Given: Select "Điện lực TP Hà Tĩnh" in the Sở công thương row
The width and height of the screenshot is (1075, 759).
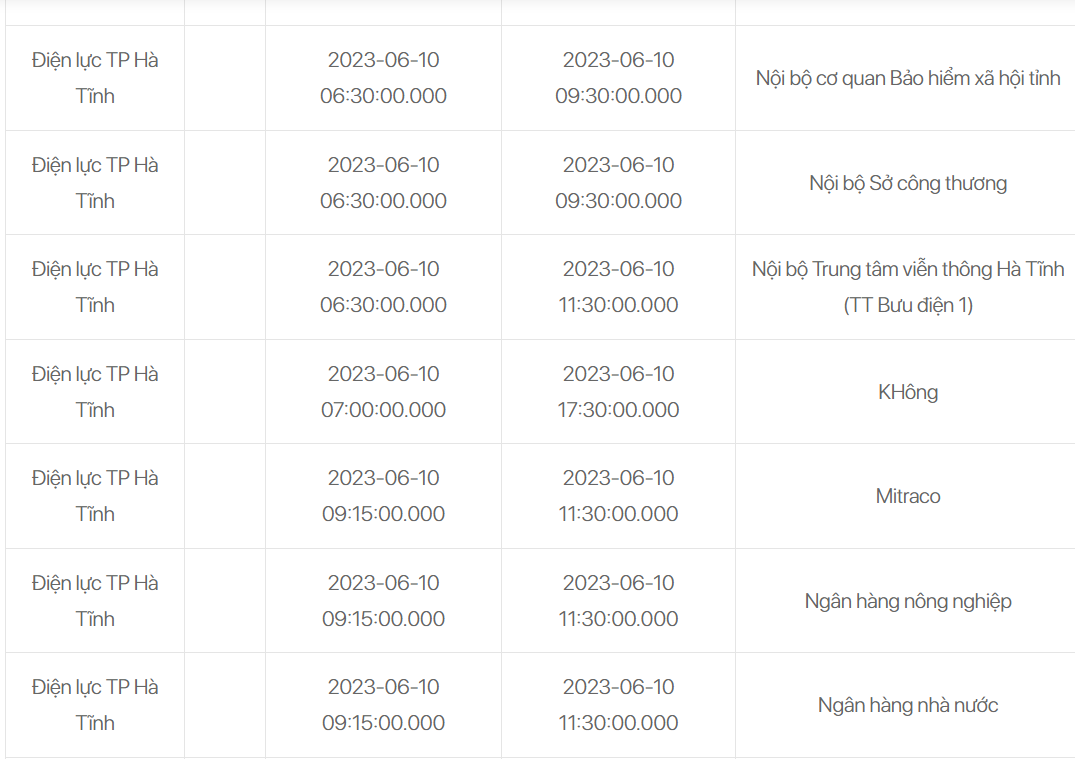Looking at the screenshot, I should [x=95, y=183].
